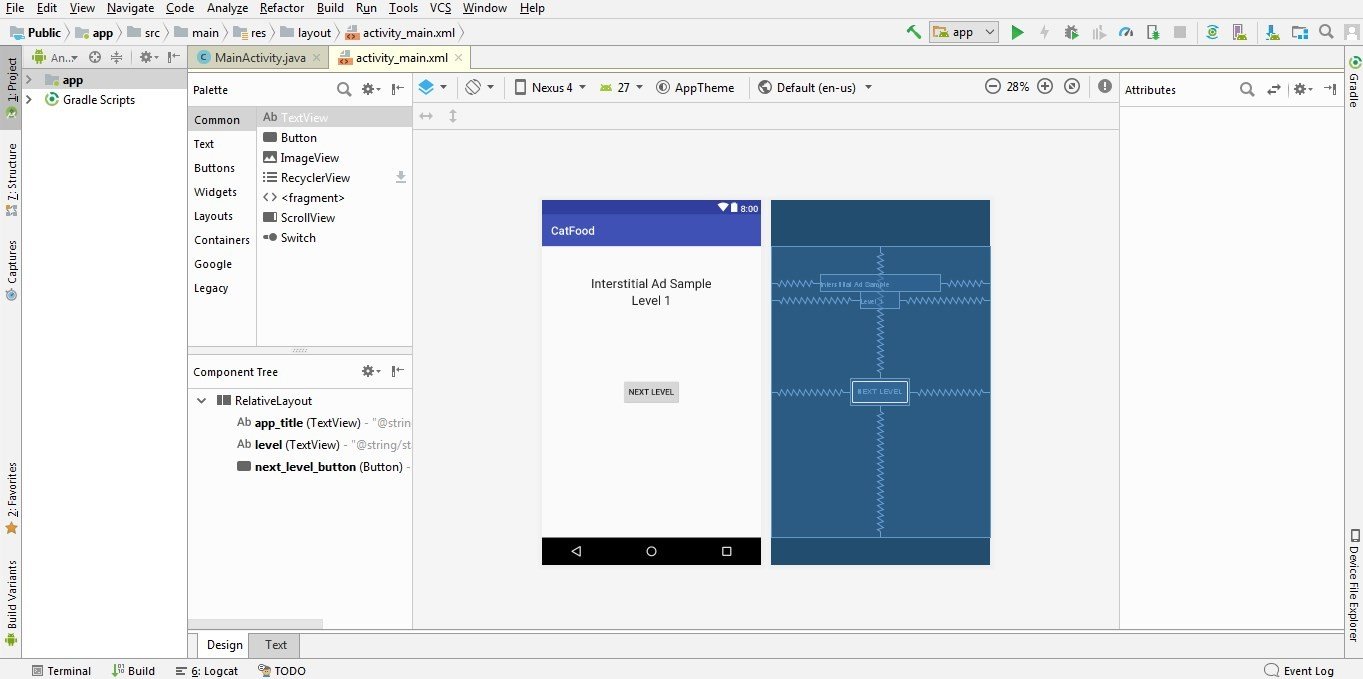Zoom in the design with plus icon
The height and width of the screenshot is (679, 1363).
(1045, 87)
